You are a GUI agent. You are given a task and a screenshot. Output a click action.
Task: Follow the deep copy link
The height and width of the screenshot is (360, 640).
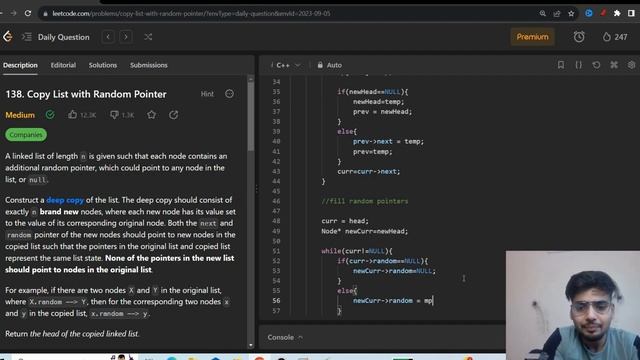click(65, 200)
